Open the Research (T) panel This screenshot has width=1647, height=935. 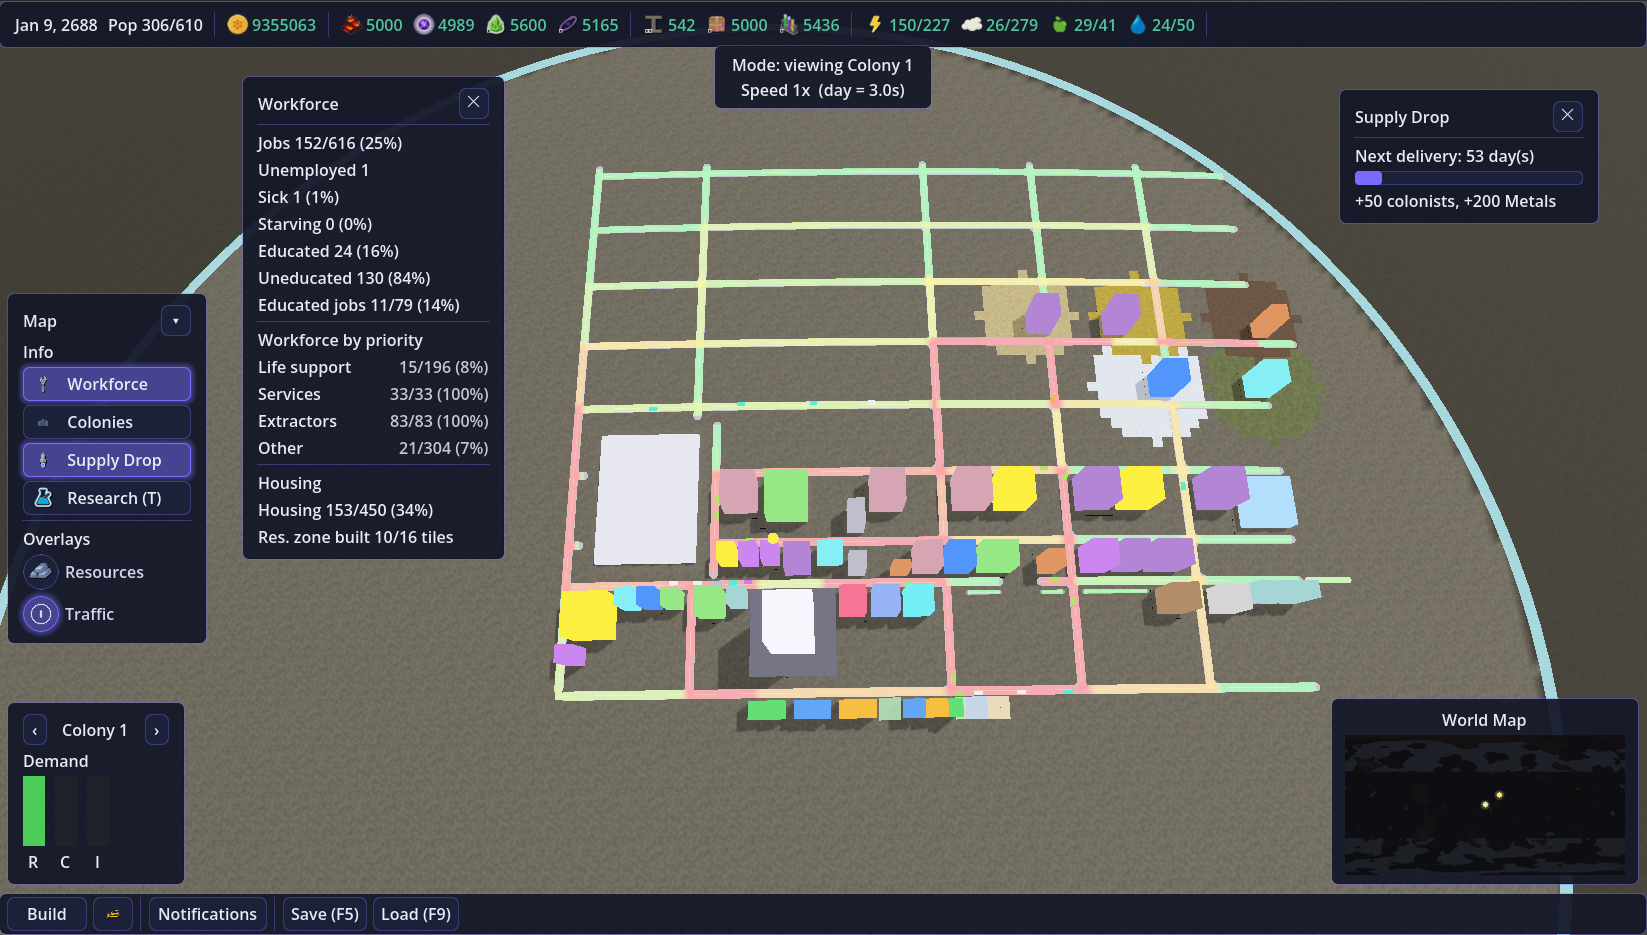[x=107, y=498]
